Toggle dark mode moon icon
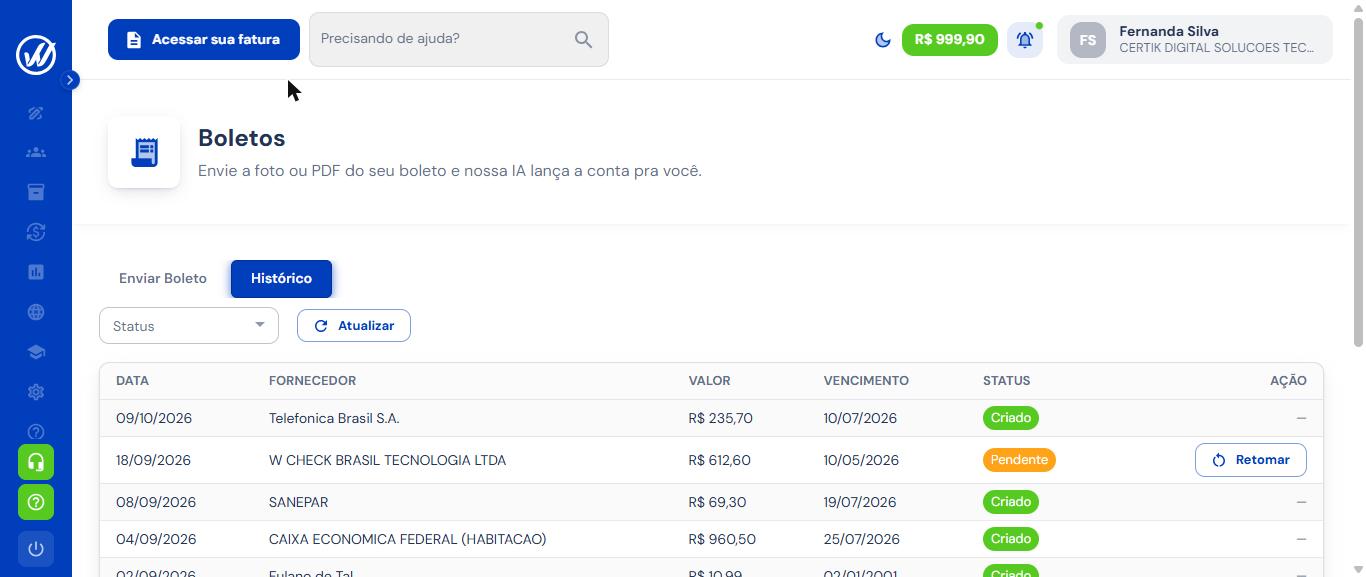Viewport: 1366px width, 577px height. point(883,40)
